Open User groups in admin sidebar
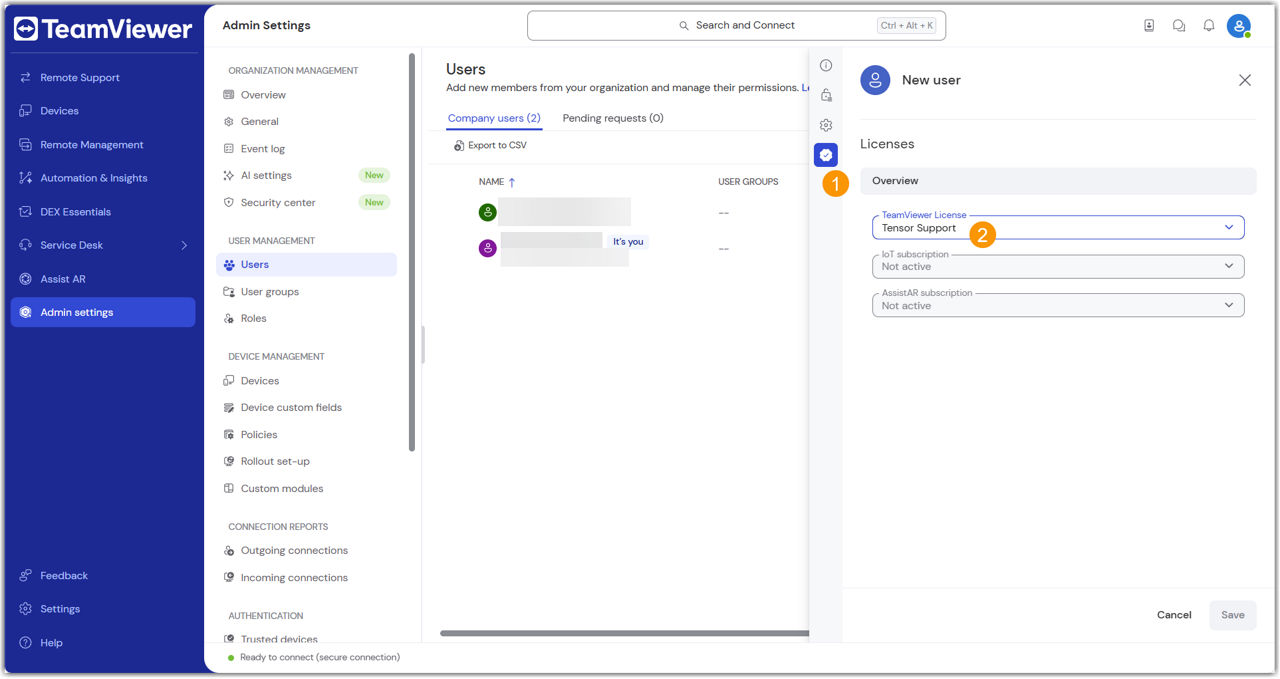This screenshot has width=1280, height=679. [269, 292]
